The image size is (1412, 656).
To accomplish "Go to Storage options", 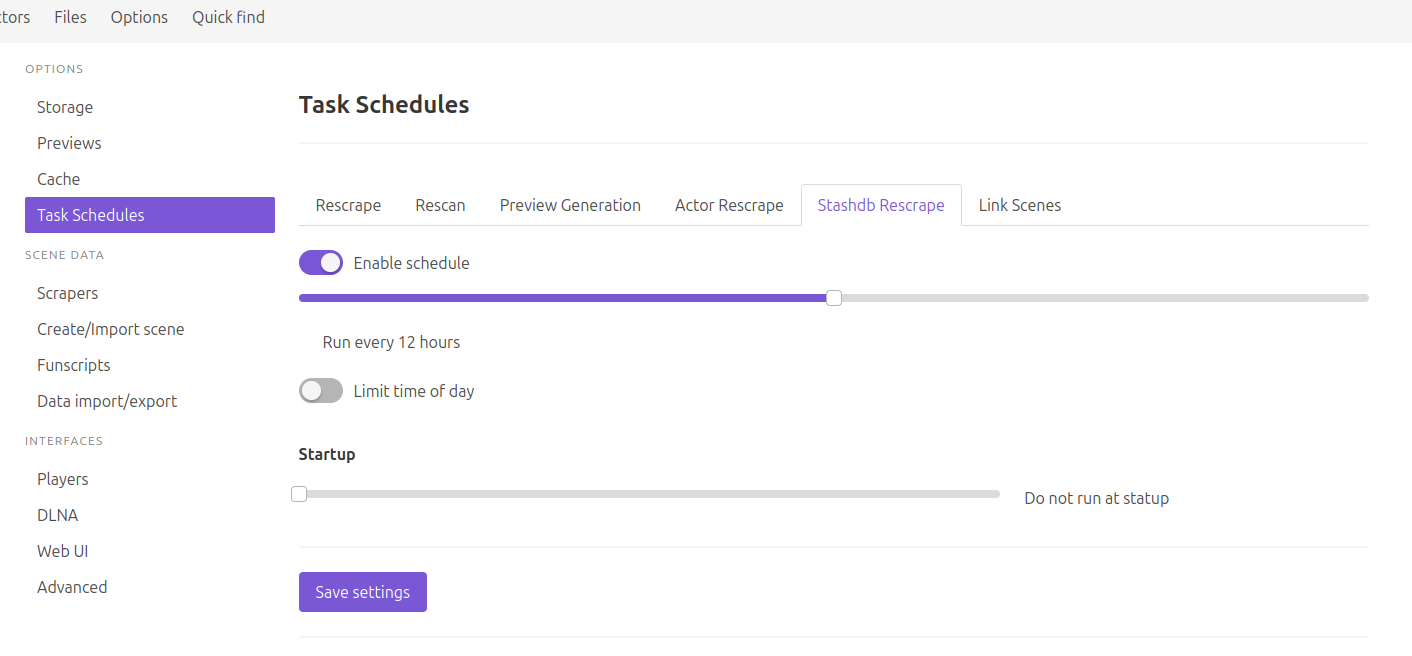I will coord(150,107).
